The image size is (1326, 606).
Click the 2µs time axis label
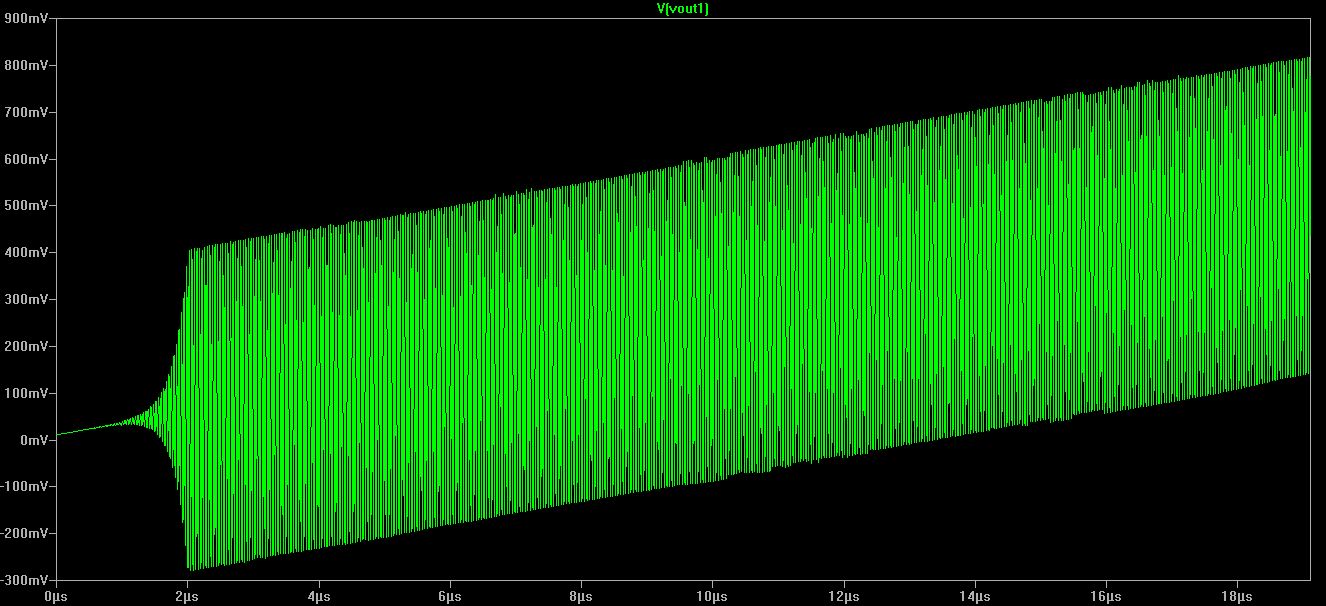tap(187, 596)
